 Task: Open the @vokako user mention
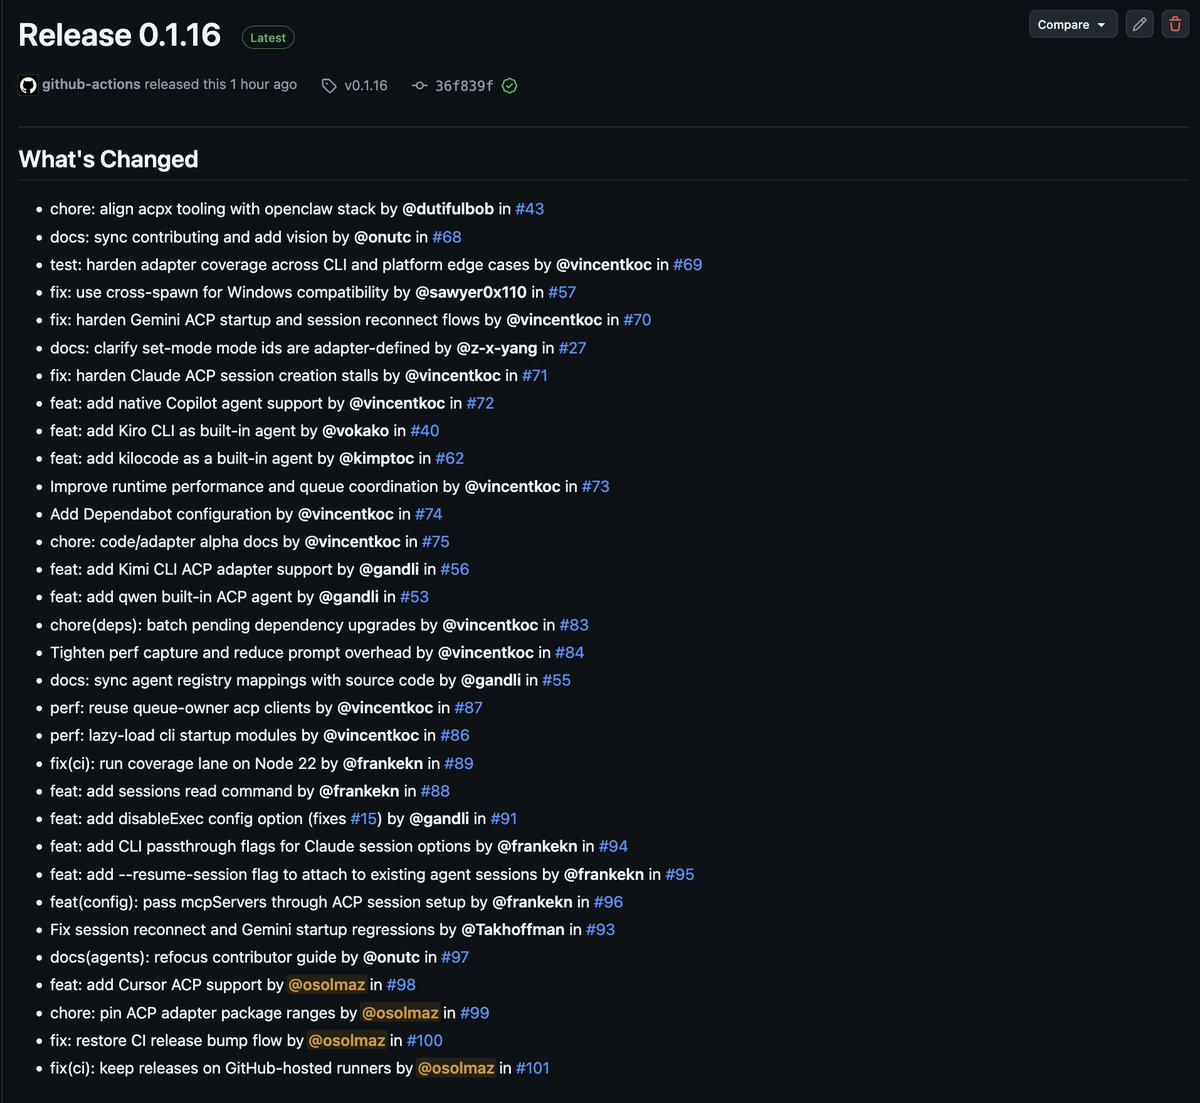point(356,431)
